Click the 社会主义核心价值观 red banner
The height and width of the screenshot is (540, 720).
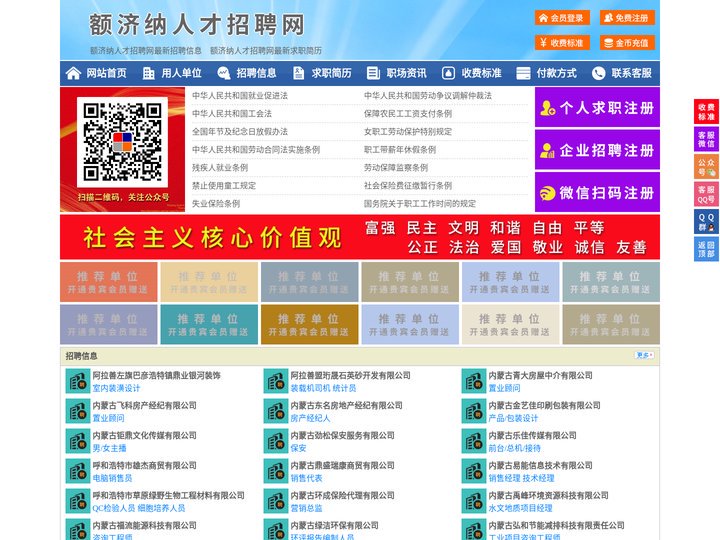point(360,237)
